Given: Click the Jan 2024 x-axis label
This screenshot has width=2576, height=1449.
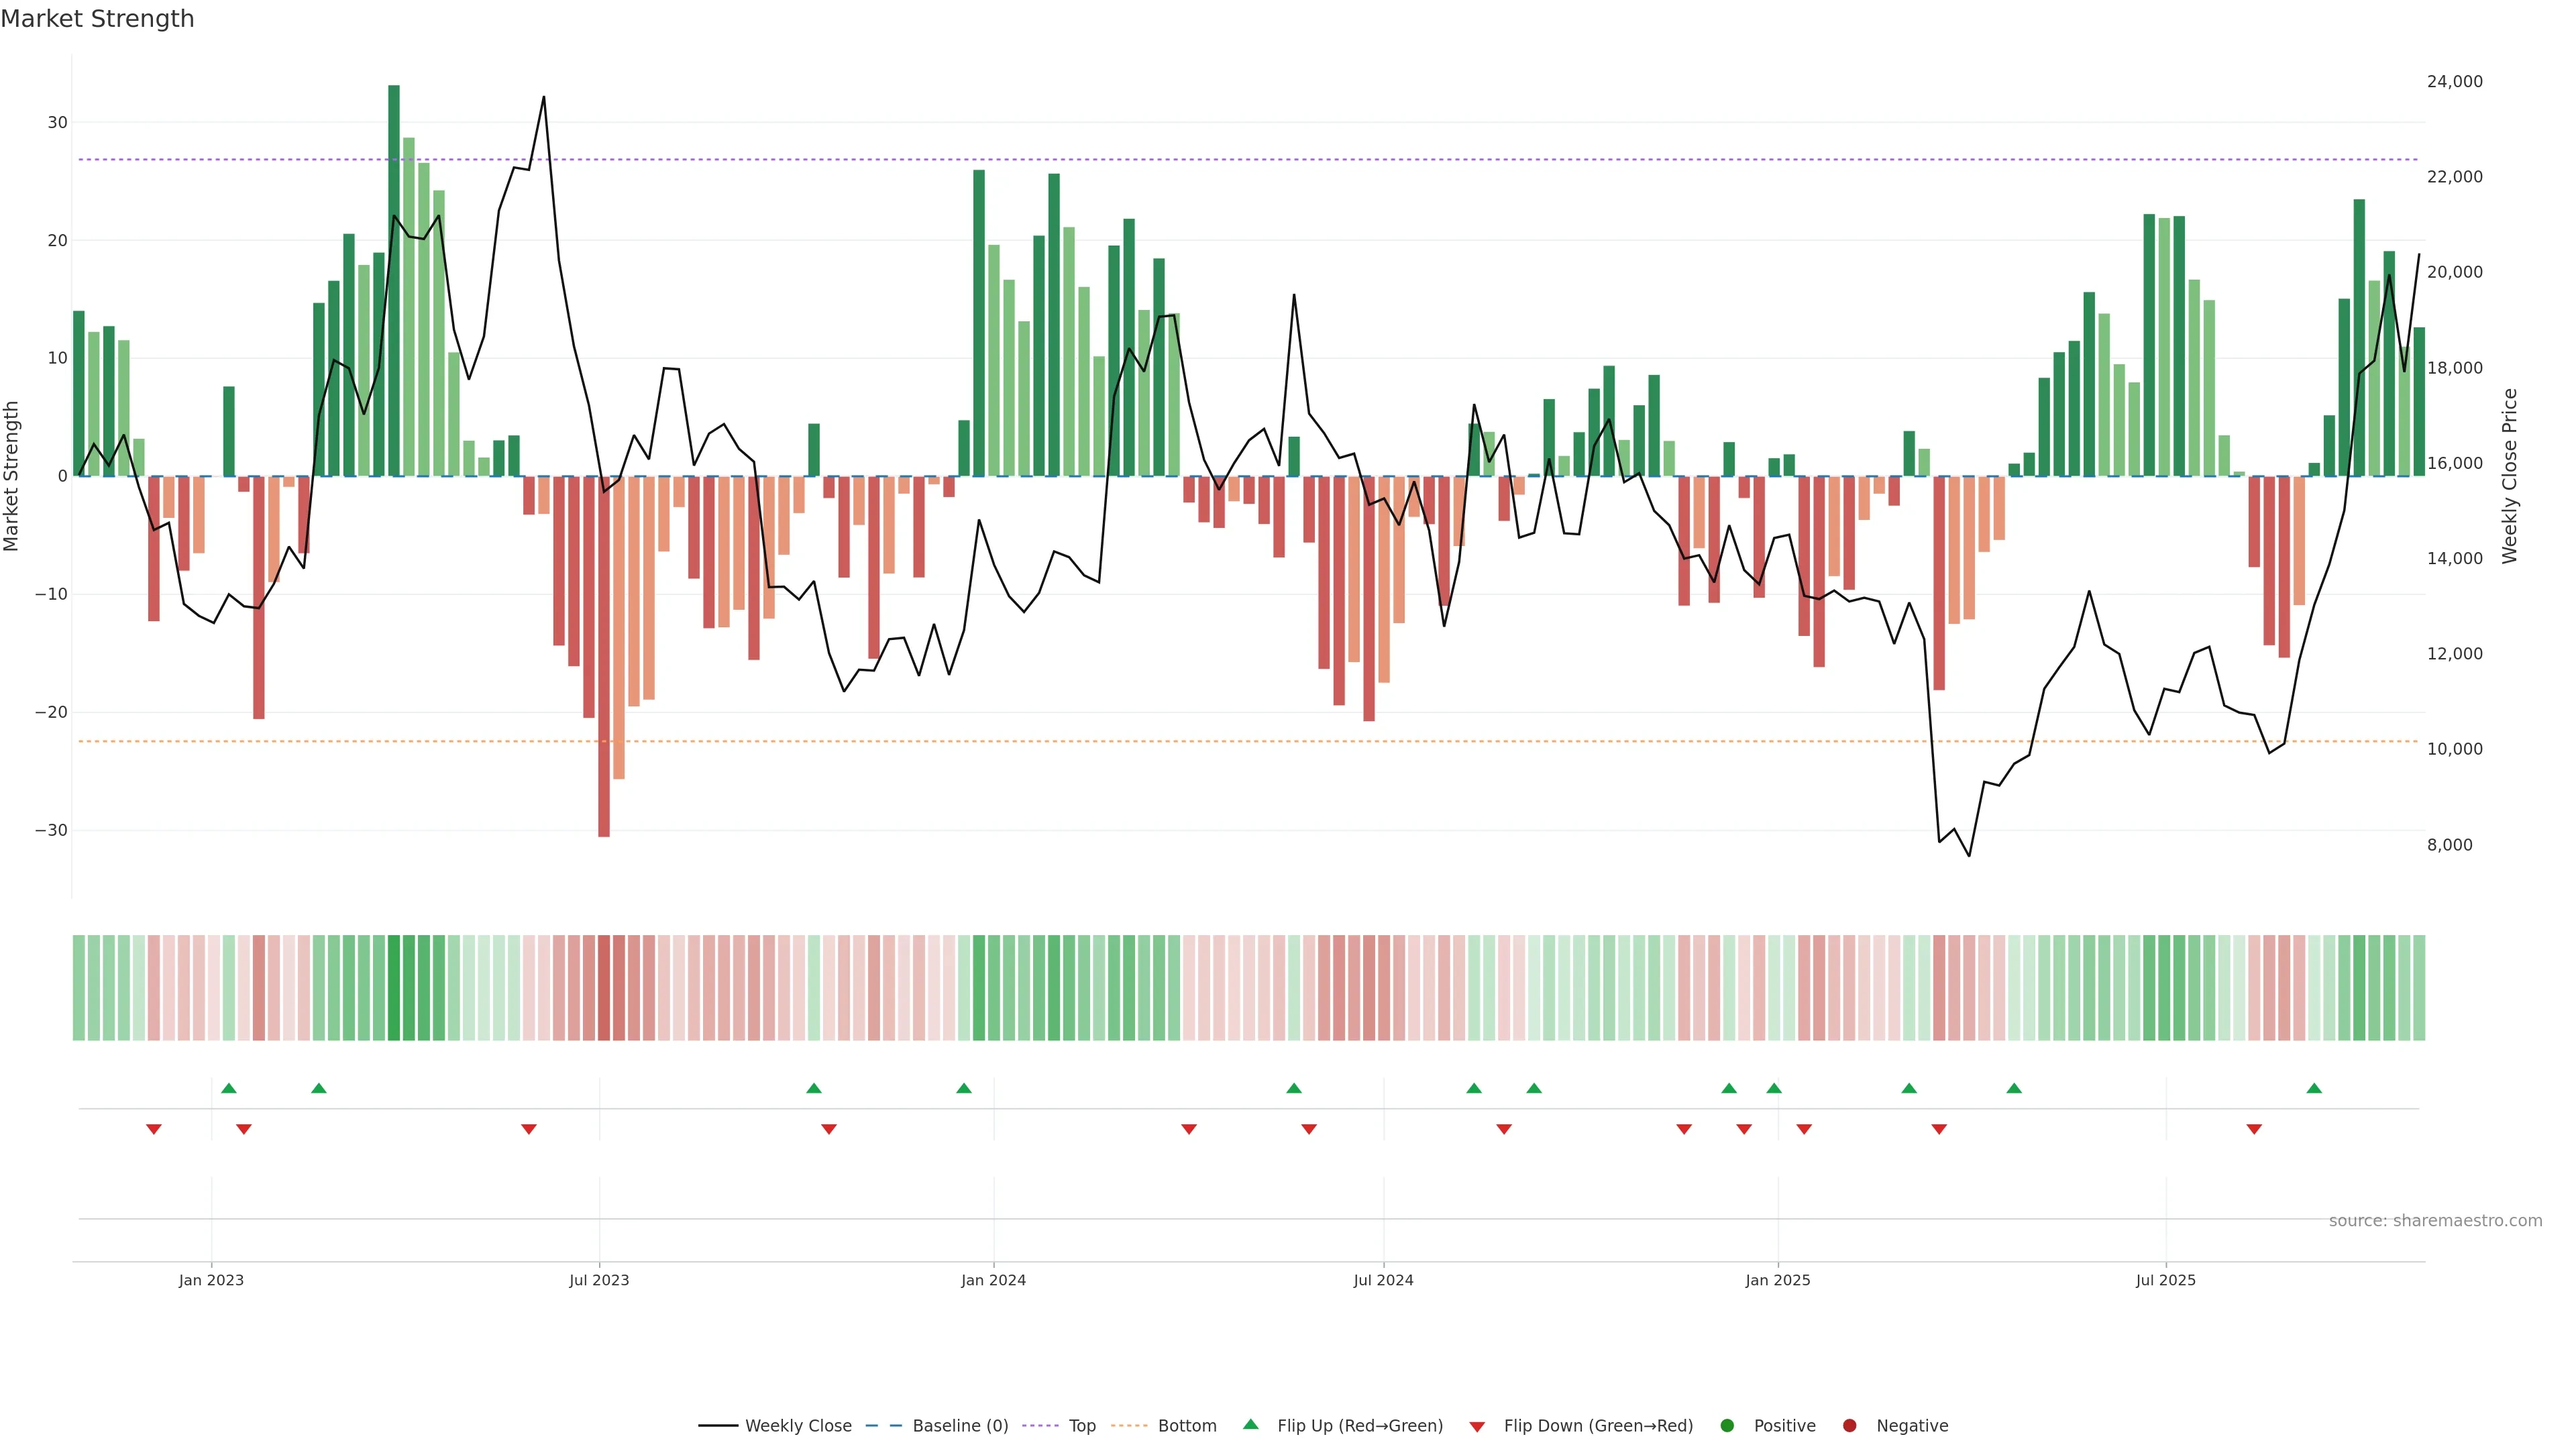Looking at the screenshot, I should coord(993,1280).
